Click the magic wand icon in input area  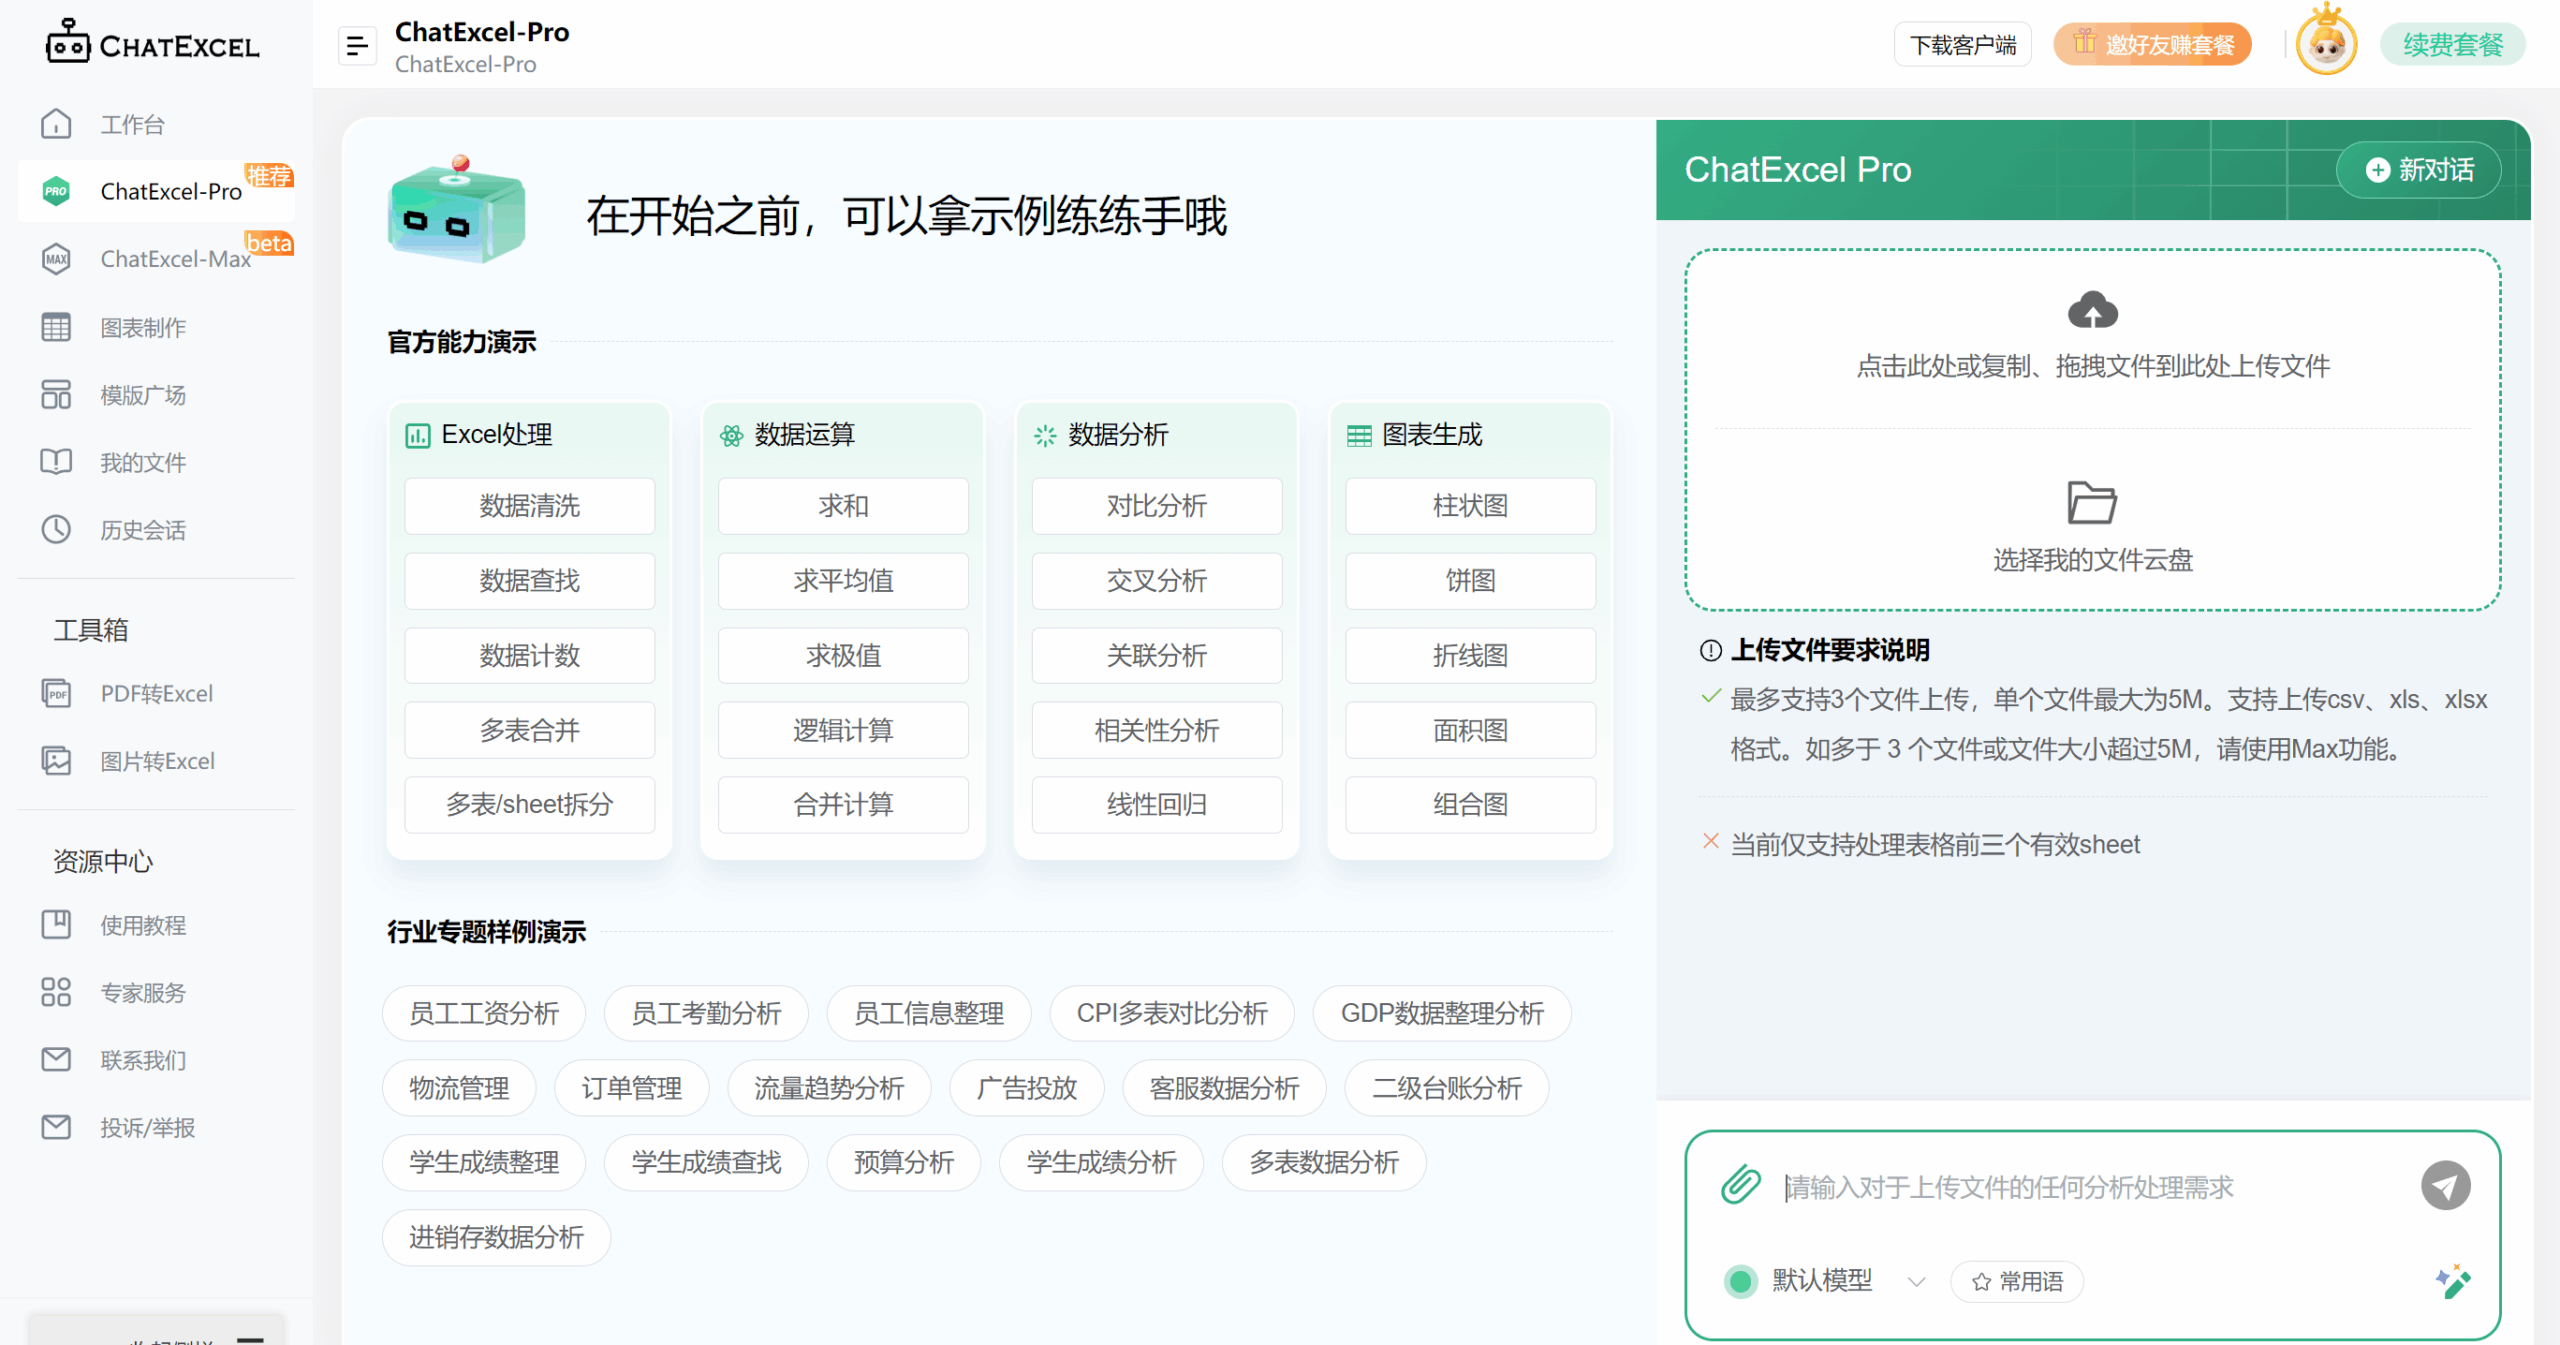pos(2451,1280)
